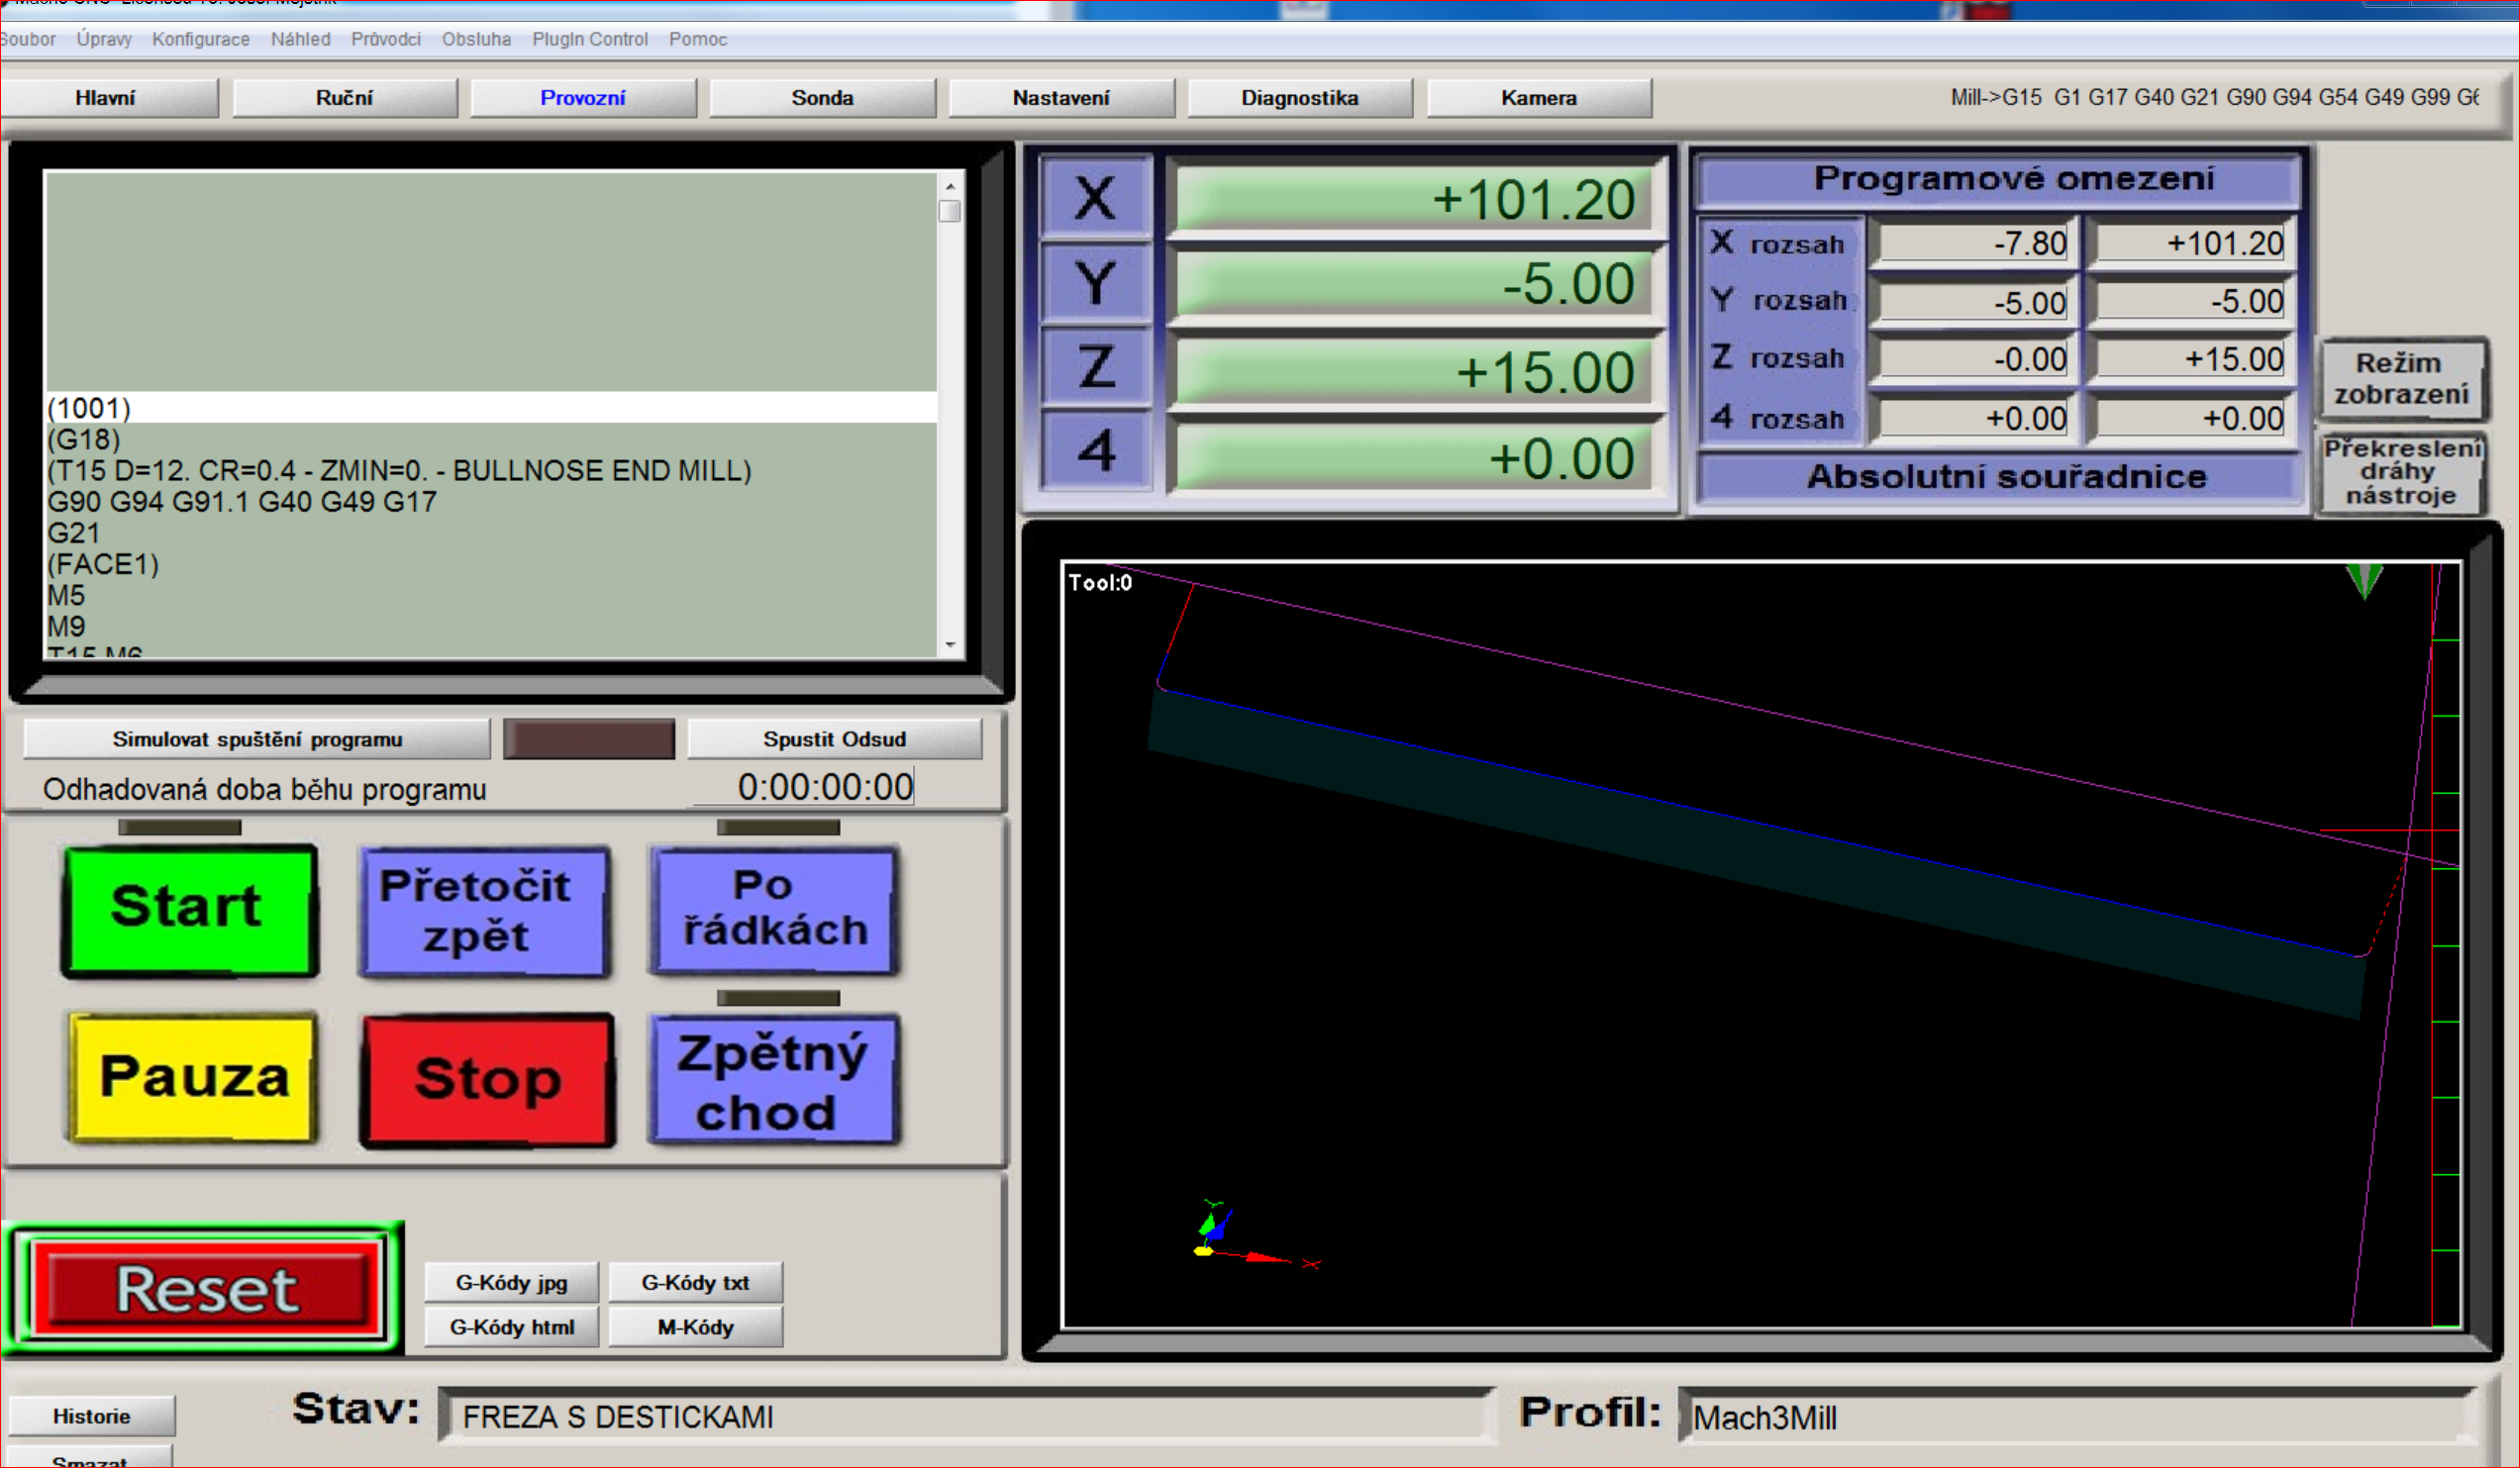The width and height of the screenshot is (2520, 1468).
Task: Open the Konfigurace menu
Action: coord(200,39)
